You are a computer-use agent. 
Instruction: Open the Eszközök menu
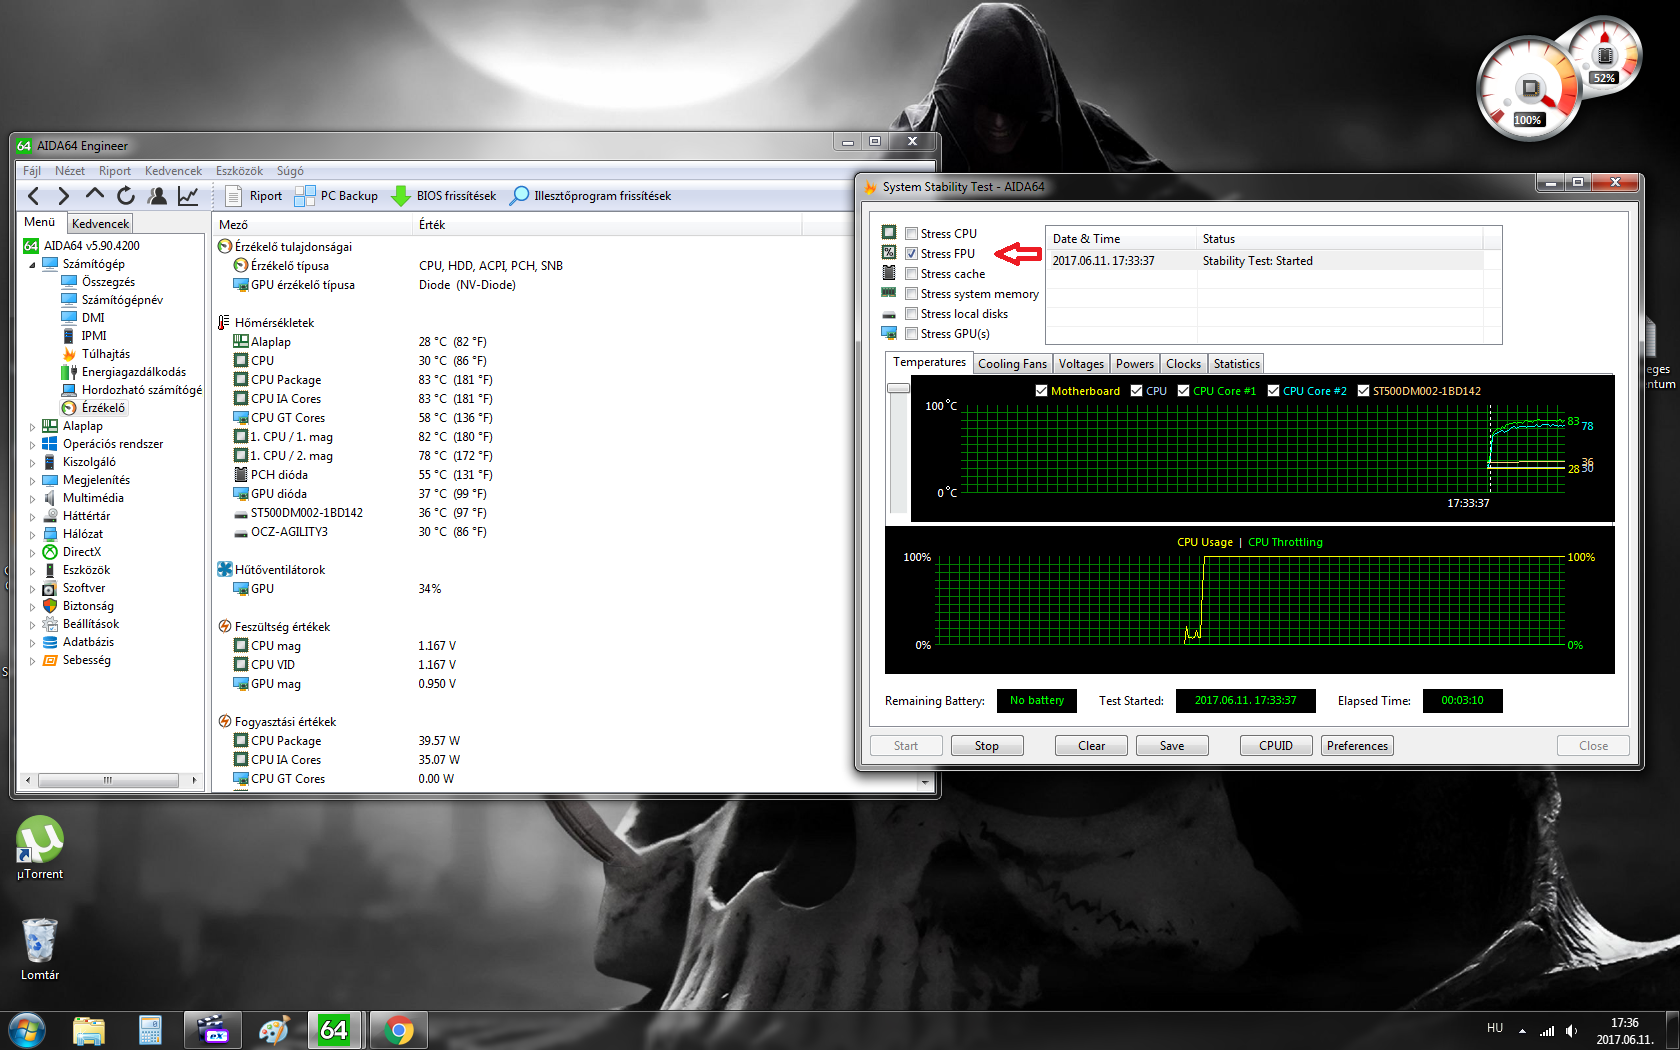[239, 171]
